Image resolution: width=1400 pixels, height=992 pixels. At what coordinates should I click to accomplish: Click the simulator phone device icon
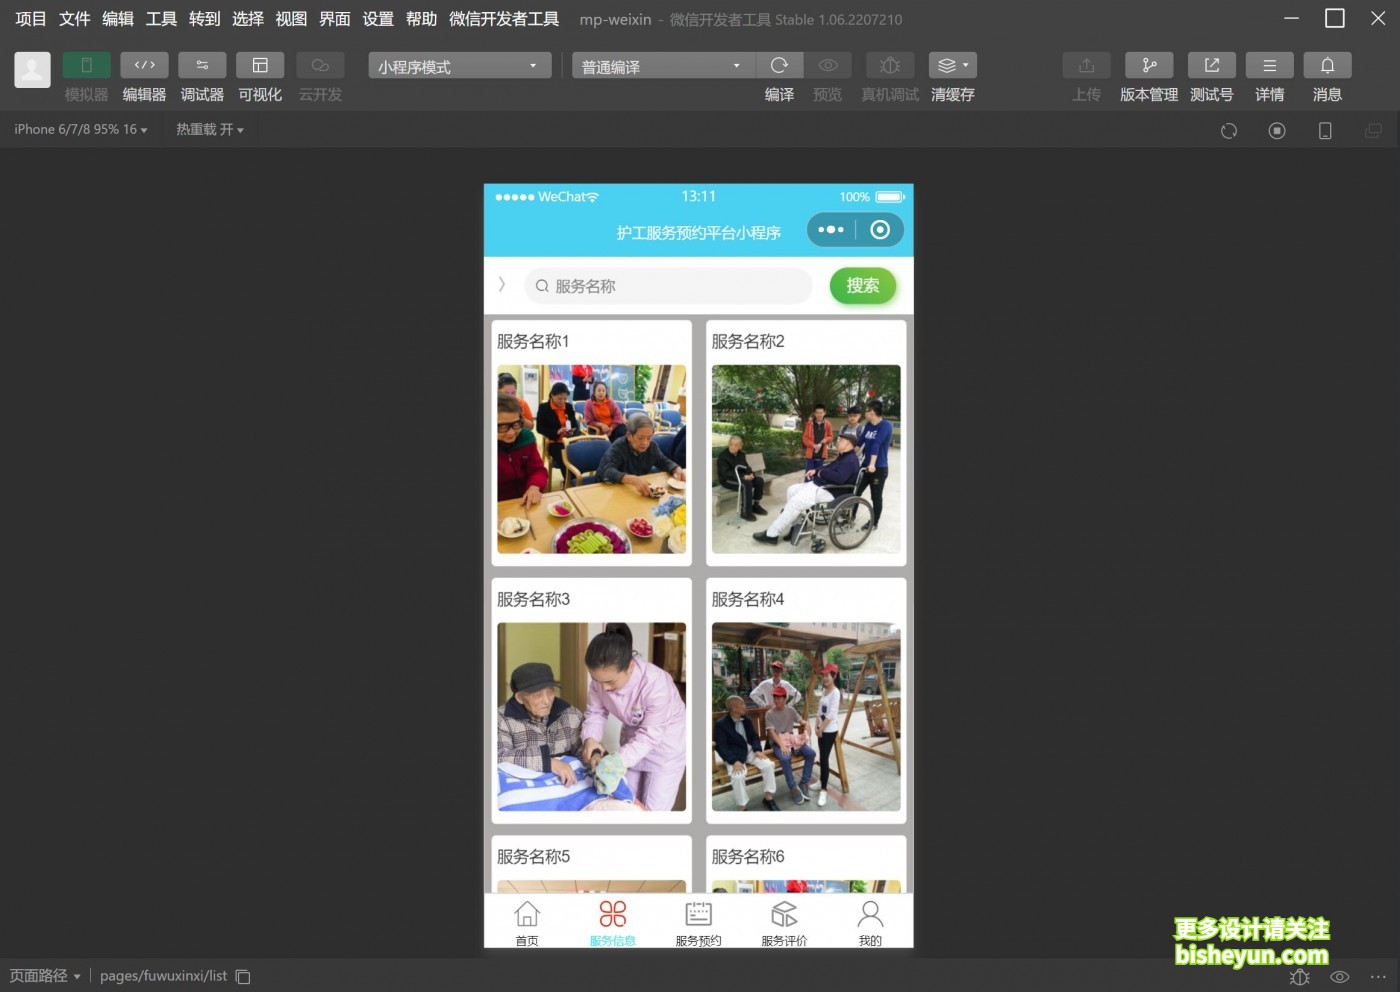(x=1325, y=131)
